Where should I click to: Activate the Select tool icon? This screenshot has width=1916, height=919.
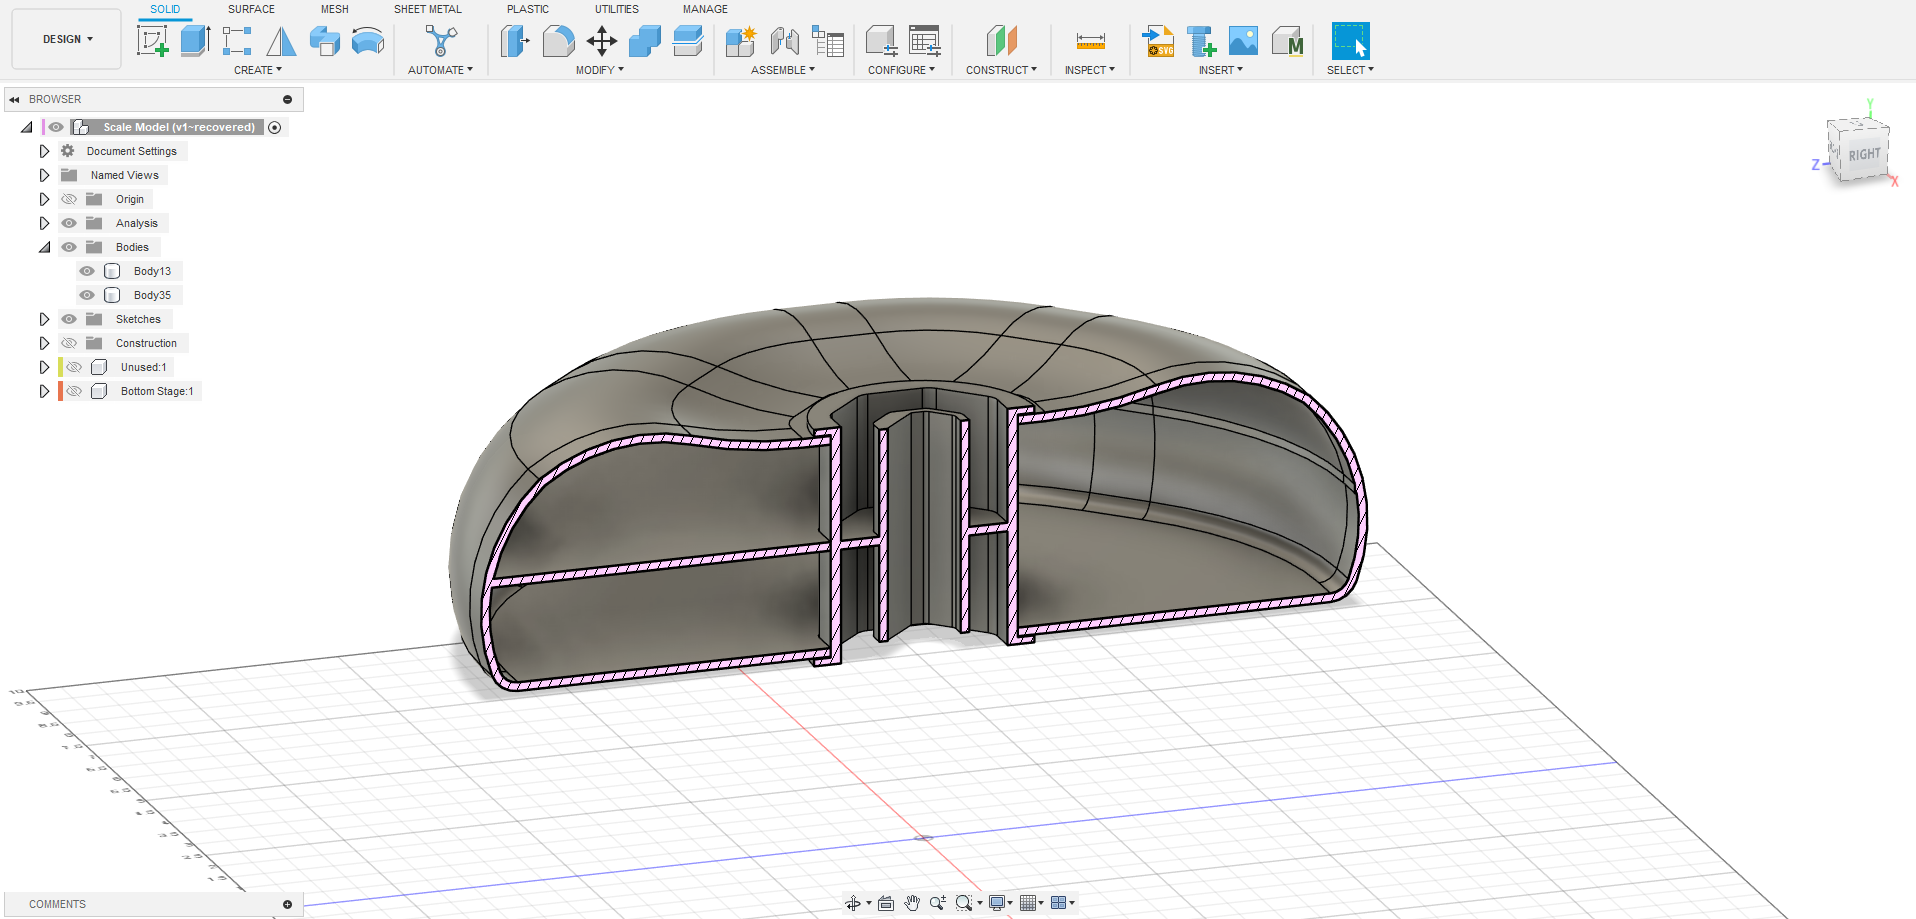coord(1350,41)
